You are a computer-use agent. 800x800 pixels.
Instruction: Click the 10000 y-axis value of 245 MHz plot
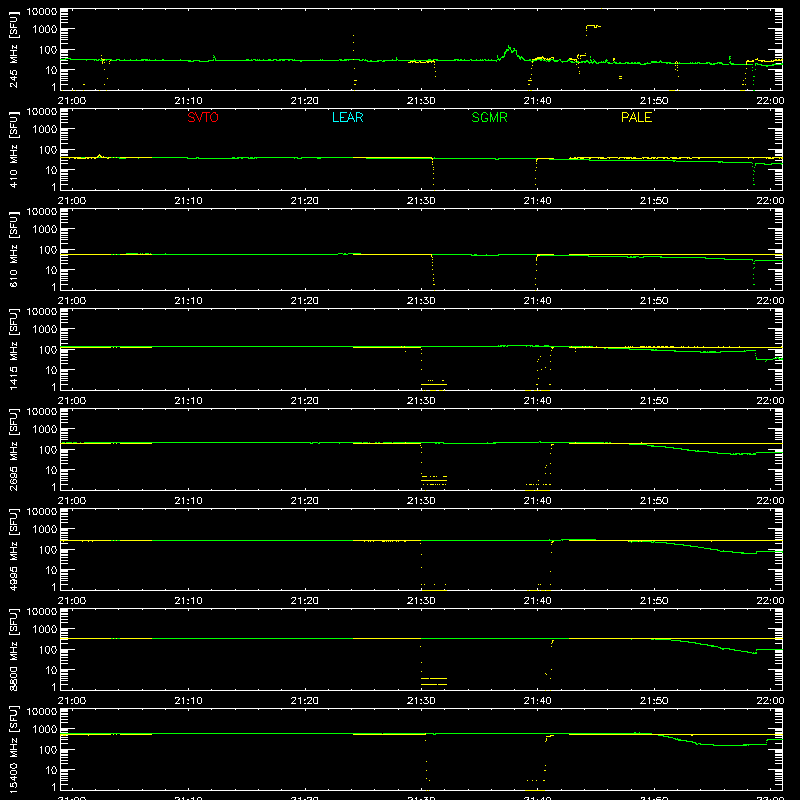[42, 12]
